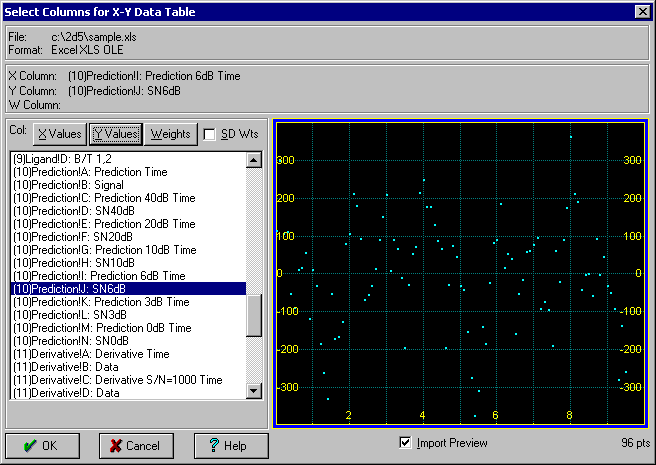The image size is (656, 465).
Task: Click the list scrollbar thumb
Action: 254,315
